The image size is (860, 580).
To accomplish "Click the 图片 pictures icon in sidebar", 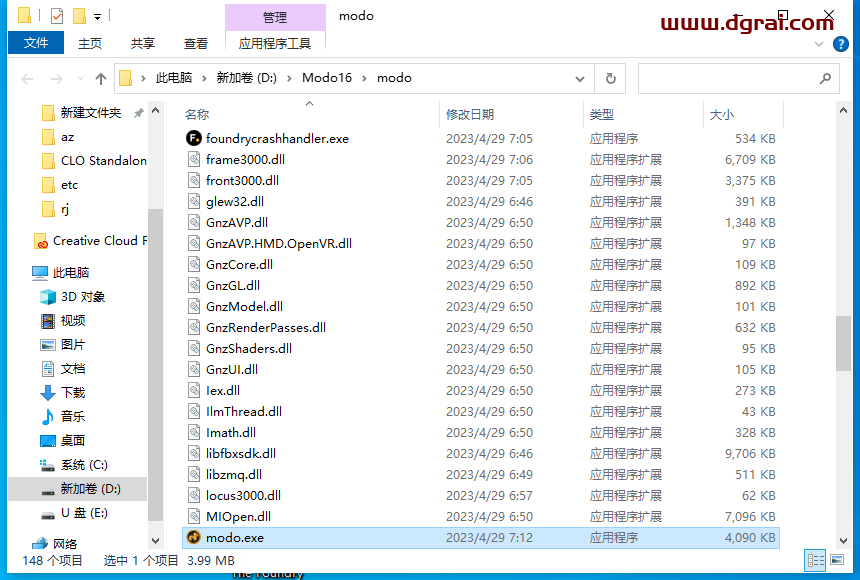I will point(48,345).
